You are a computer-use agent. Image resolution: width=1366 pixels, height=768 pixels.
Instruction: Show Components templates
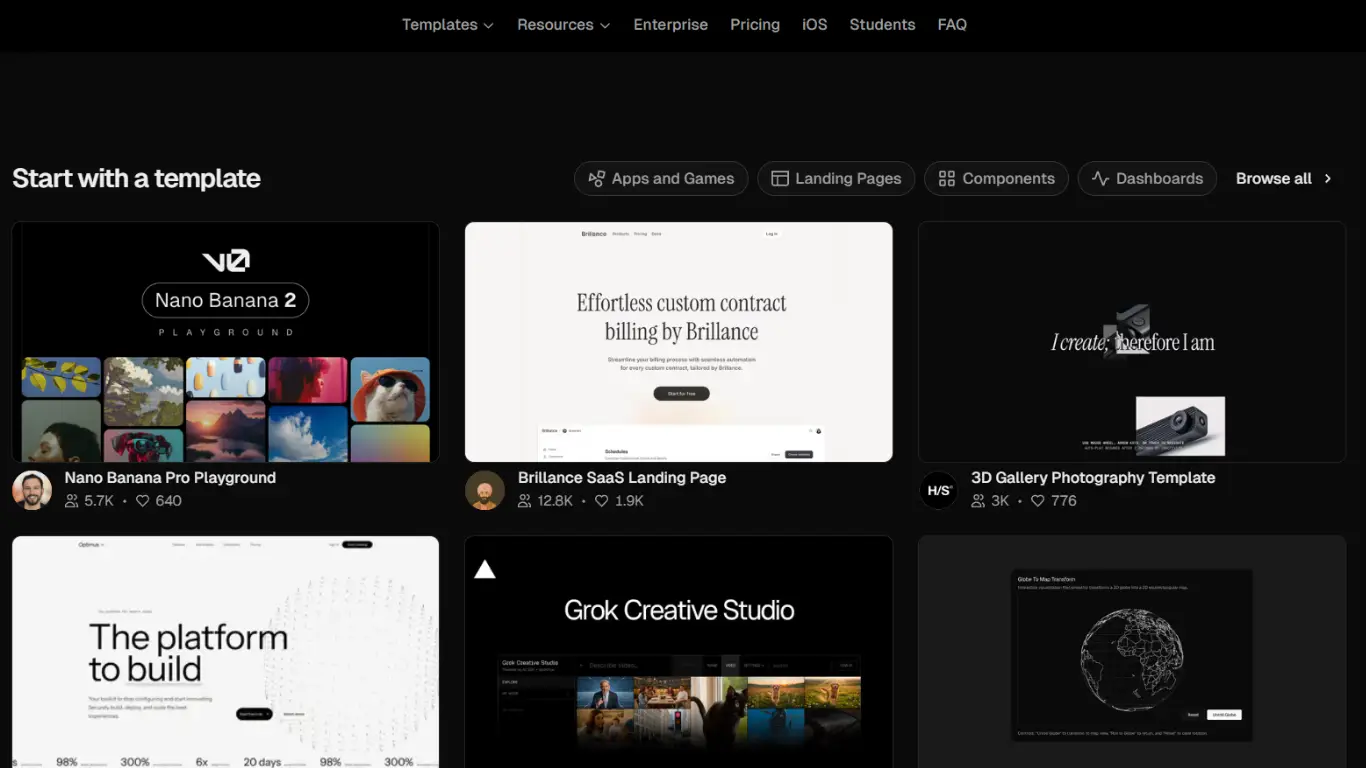click(x=996, y=179)
